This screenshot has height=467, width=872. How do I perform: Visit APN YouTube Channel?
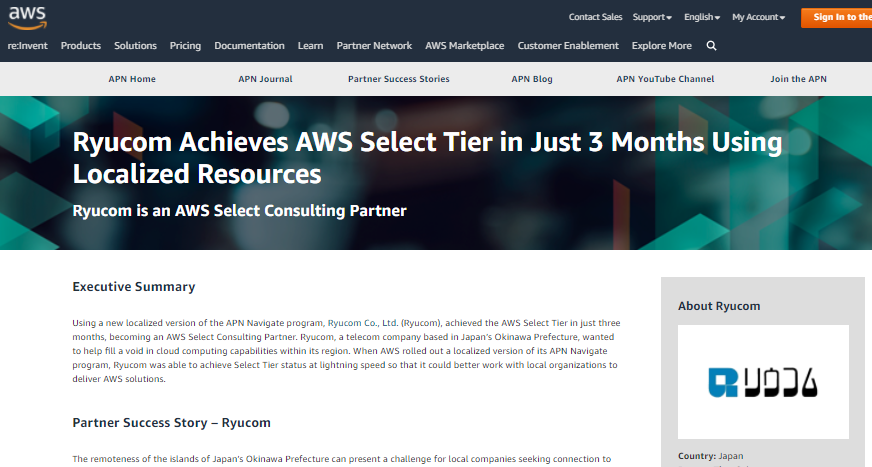tap(665, 79)
